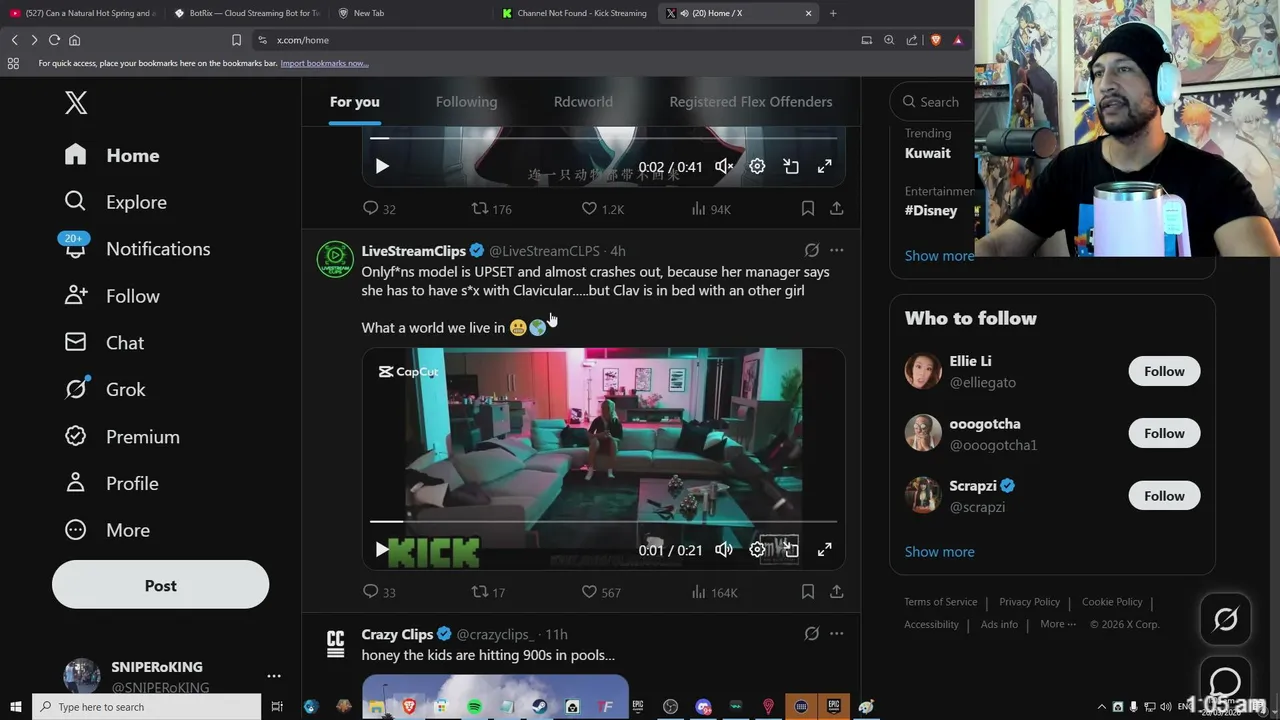Open the Explore page

(x=115, y=202)
